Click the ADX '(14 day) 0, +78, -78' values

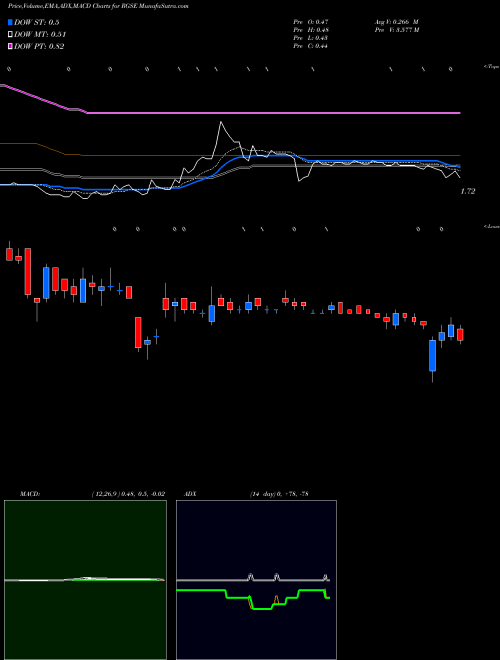tap(278, 494)
